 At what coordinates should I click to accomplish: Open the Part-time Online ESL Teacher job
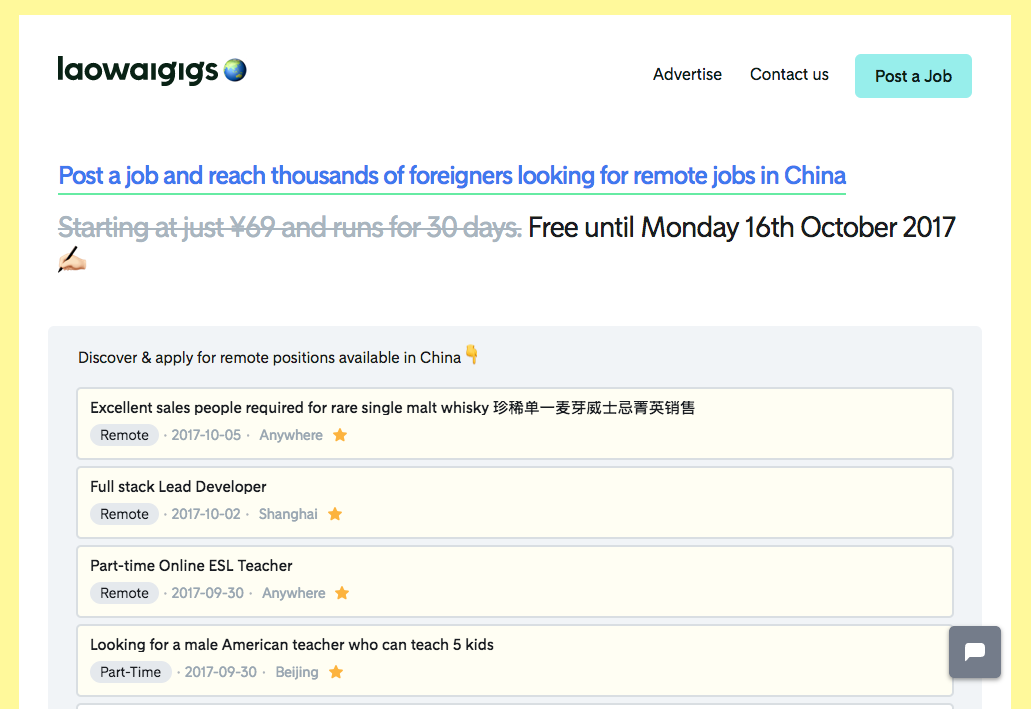coord(515,581)
